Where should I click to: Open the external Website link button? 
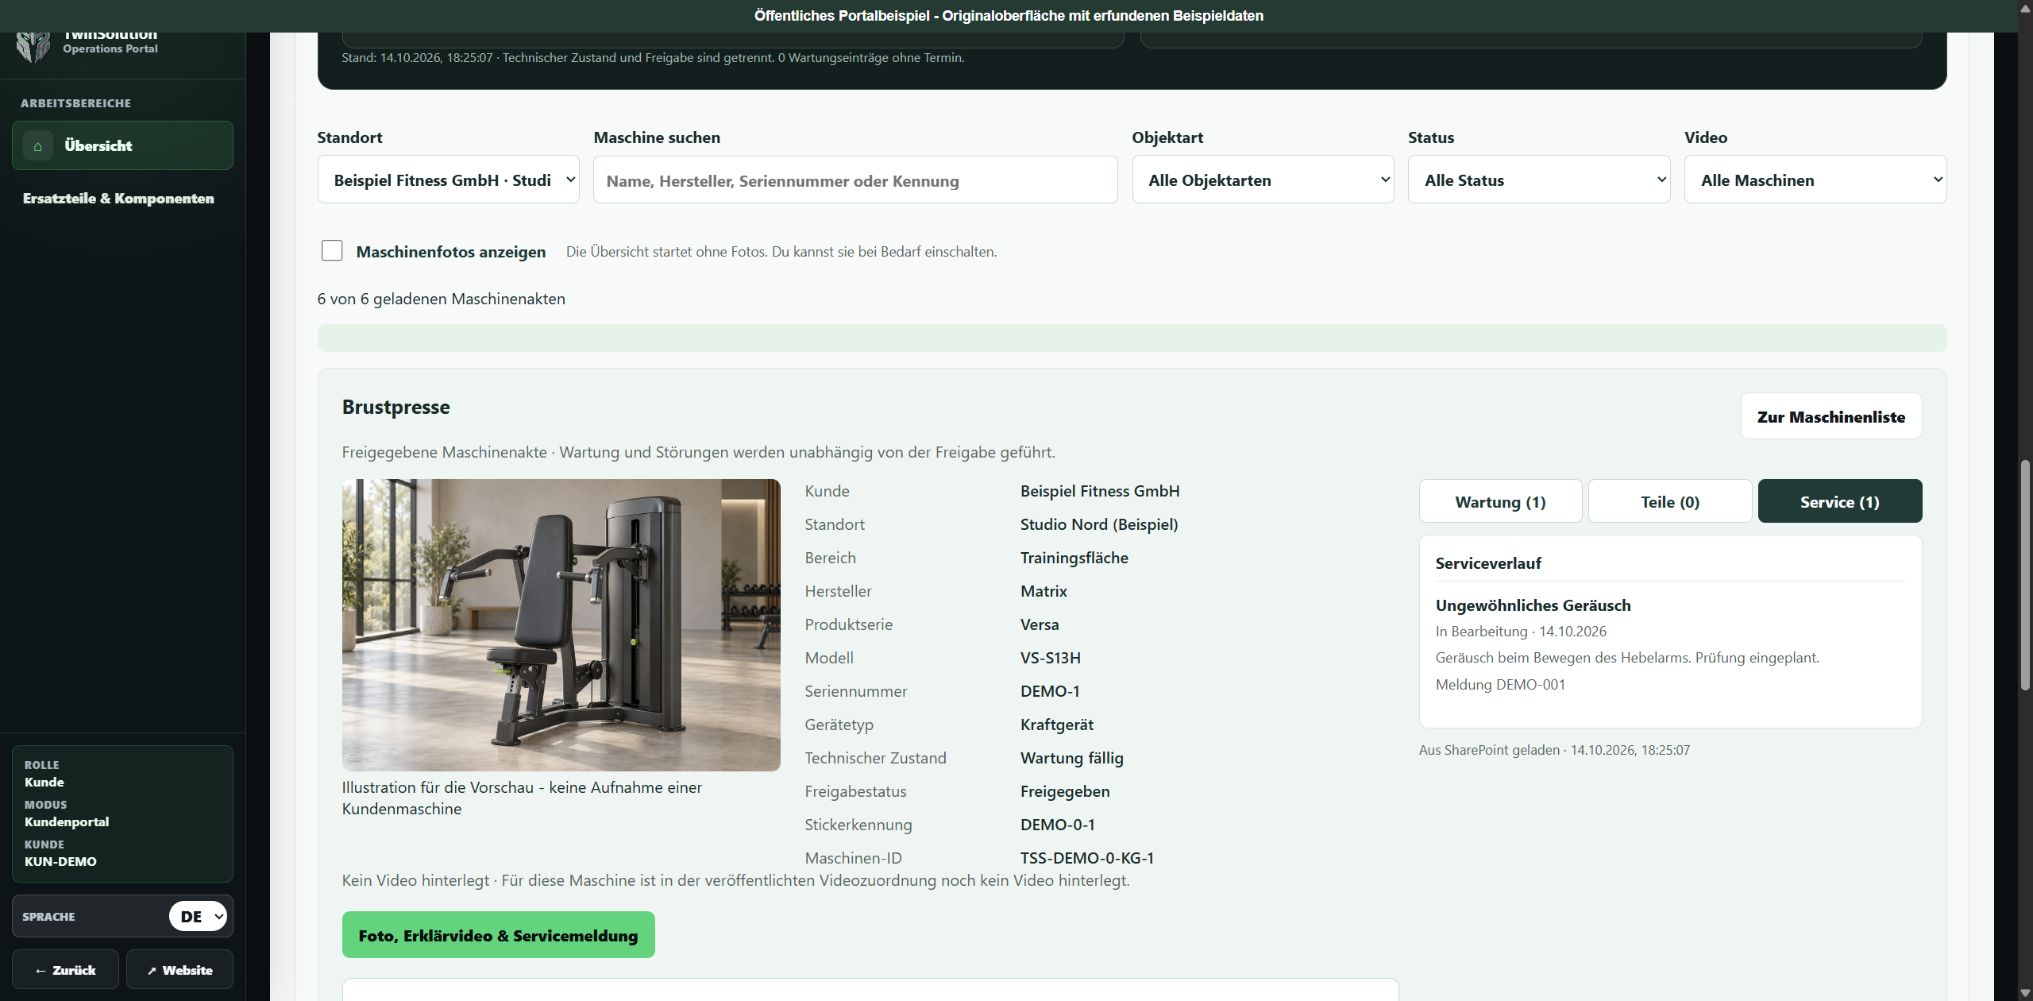click(x=180, y=970)
